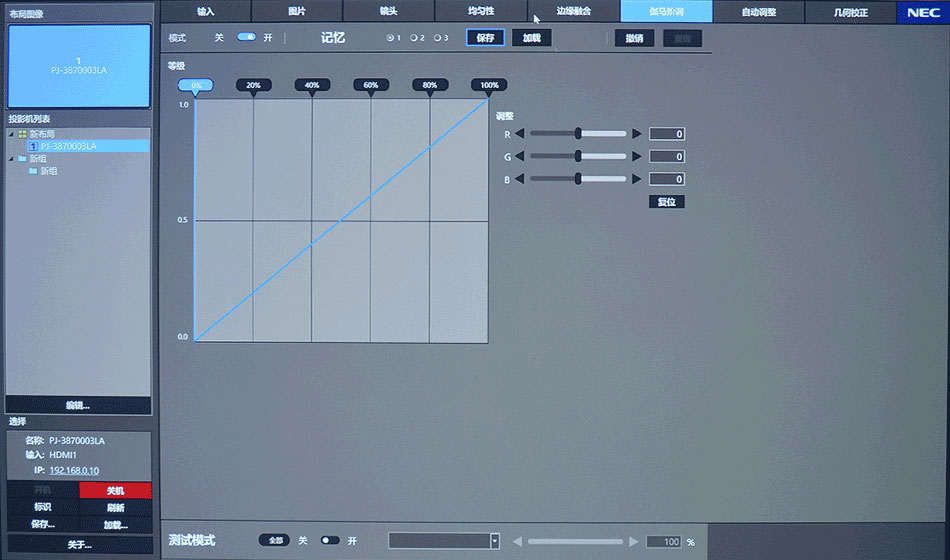Viewport: 950px width, 560px height.
Task: Select memory slot 2 radio button
Action: (x=413, y=38)
